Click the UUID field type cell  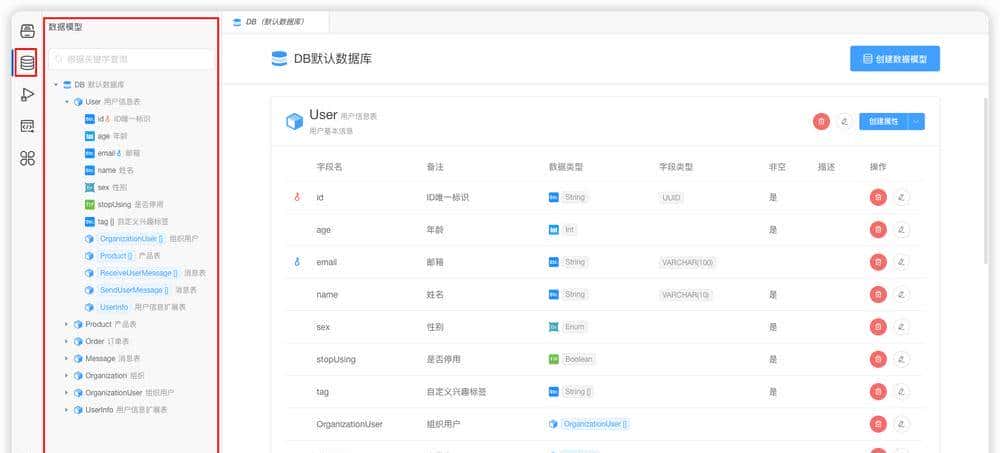[672, 198]
